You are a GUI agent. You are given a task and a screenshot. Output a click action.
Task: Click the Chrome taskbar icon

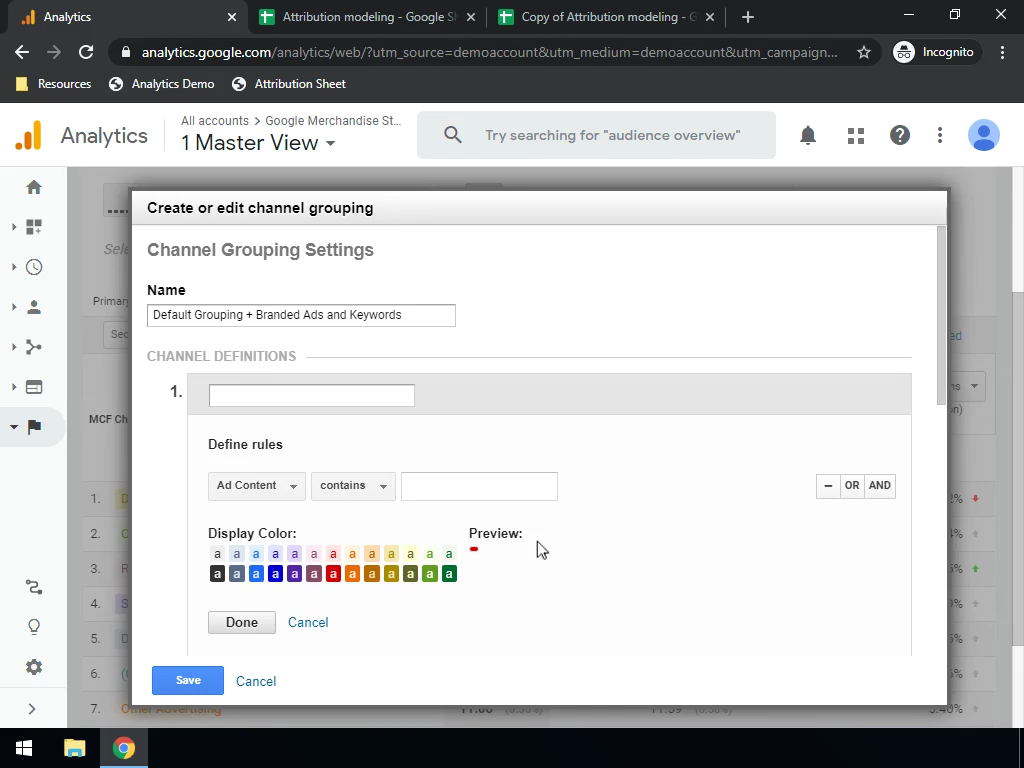[x=123, y=748]
